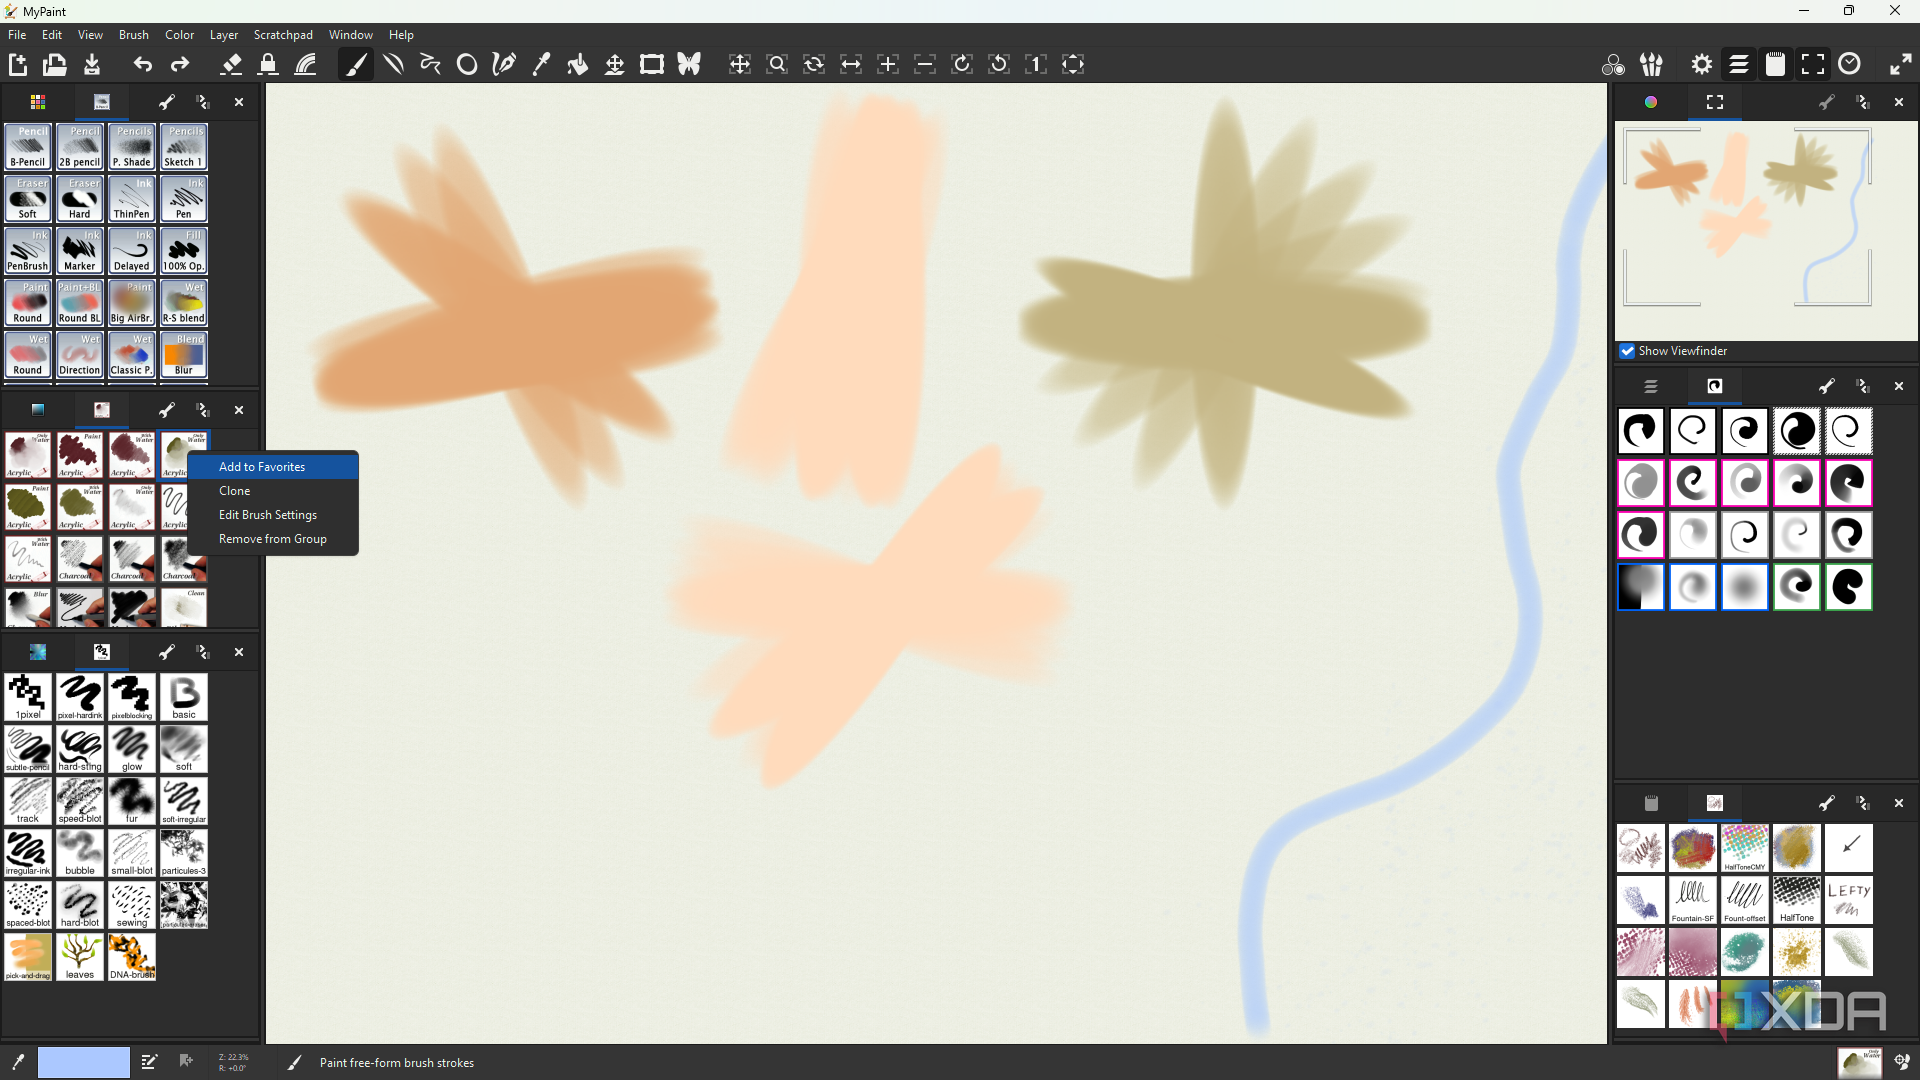The width and height of the screenshot is (1920, 1080).
Task: Click Edit Brush Settings option
Action: pyautogui.click(x=268, y=515)
